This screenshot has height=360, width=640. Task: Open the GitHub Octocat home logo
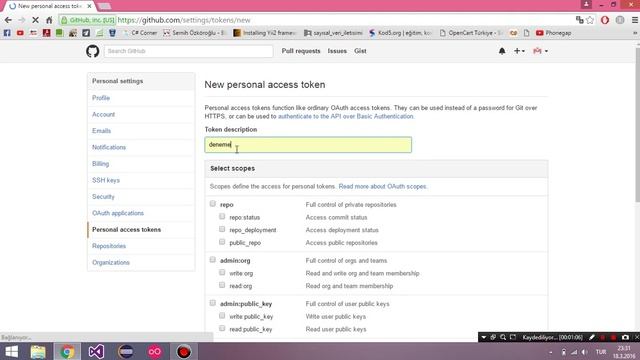pos(93,51)
